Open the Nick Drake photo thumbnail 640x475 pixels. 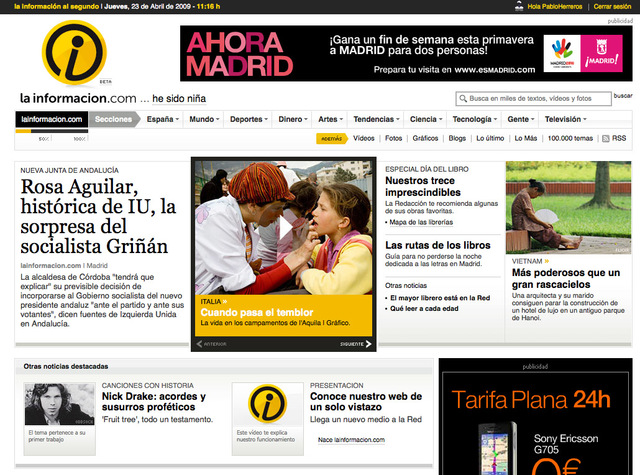pyautogui.click(x=60, y=404)
